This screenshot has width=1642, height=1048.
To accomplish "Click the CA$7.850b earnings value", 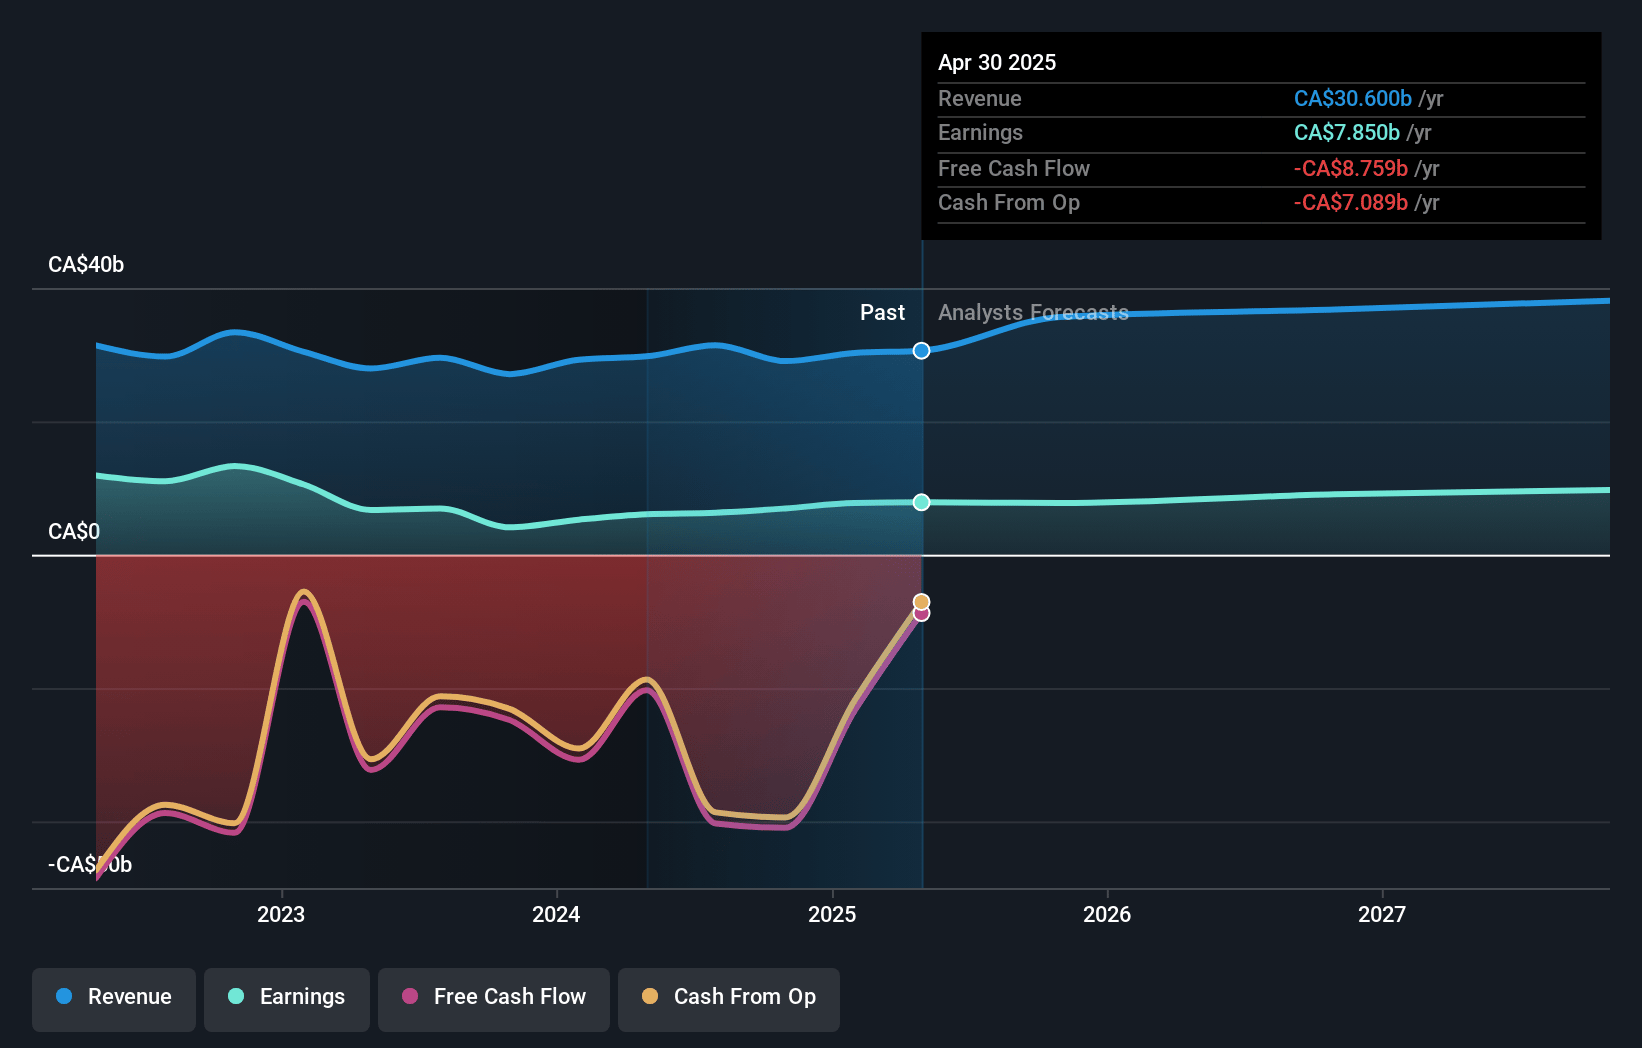I will (1347, 132).
